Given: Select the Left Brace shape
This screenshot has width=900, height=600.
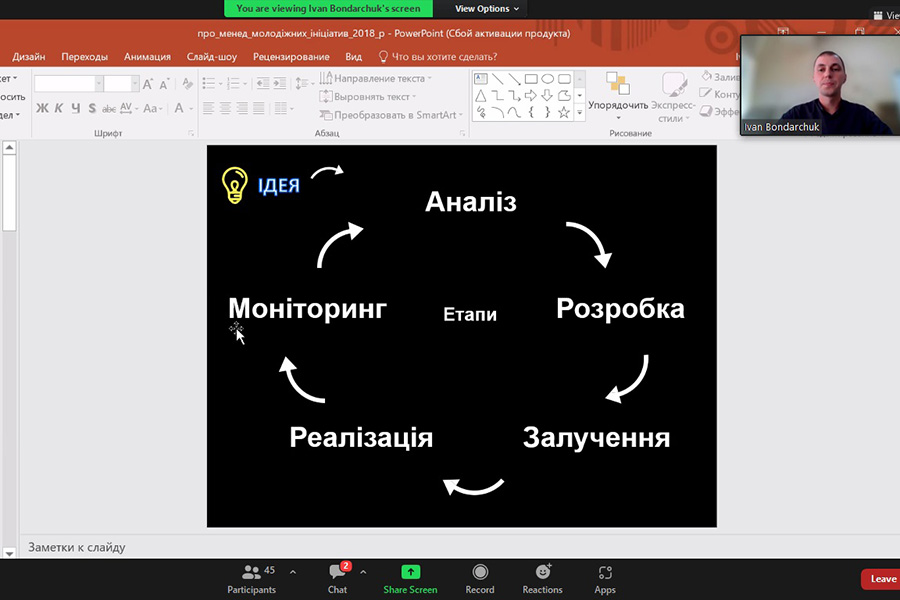Looking at the screenshot, I should pos(531,112).
